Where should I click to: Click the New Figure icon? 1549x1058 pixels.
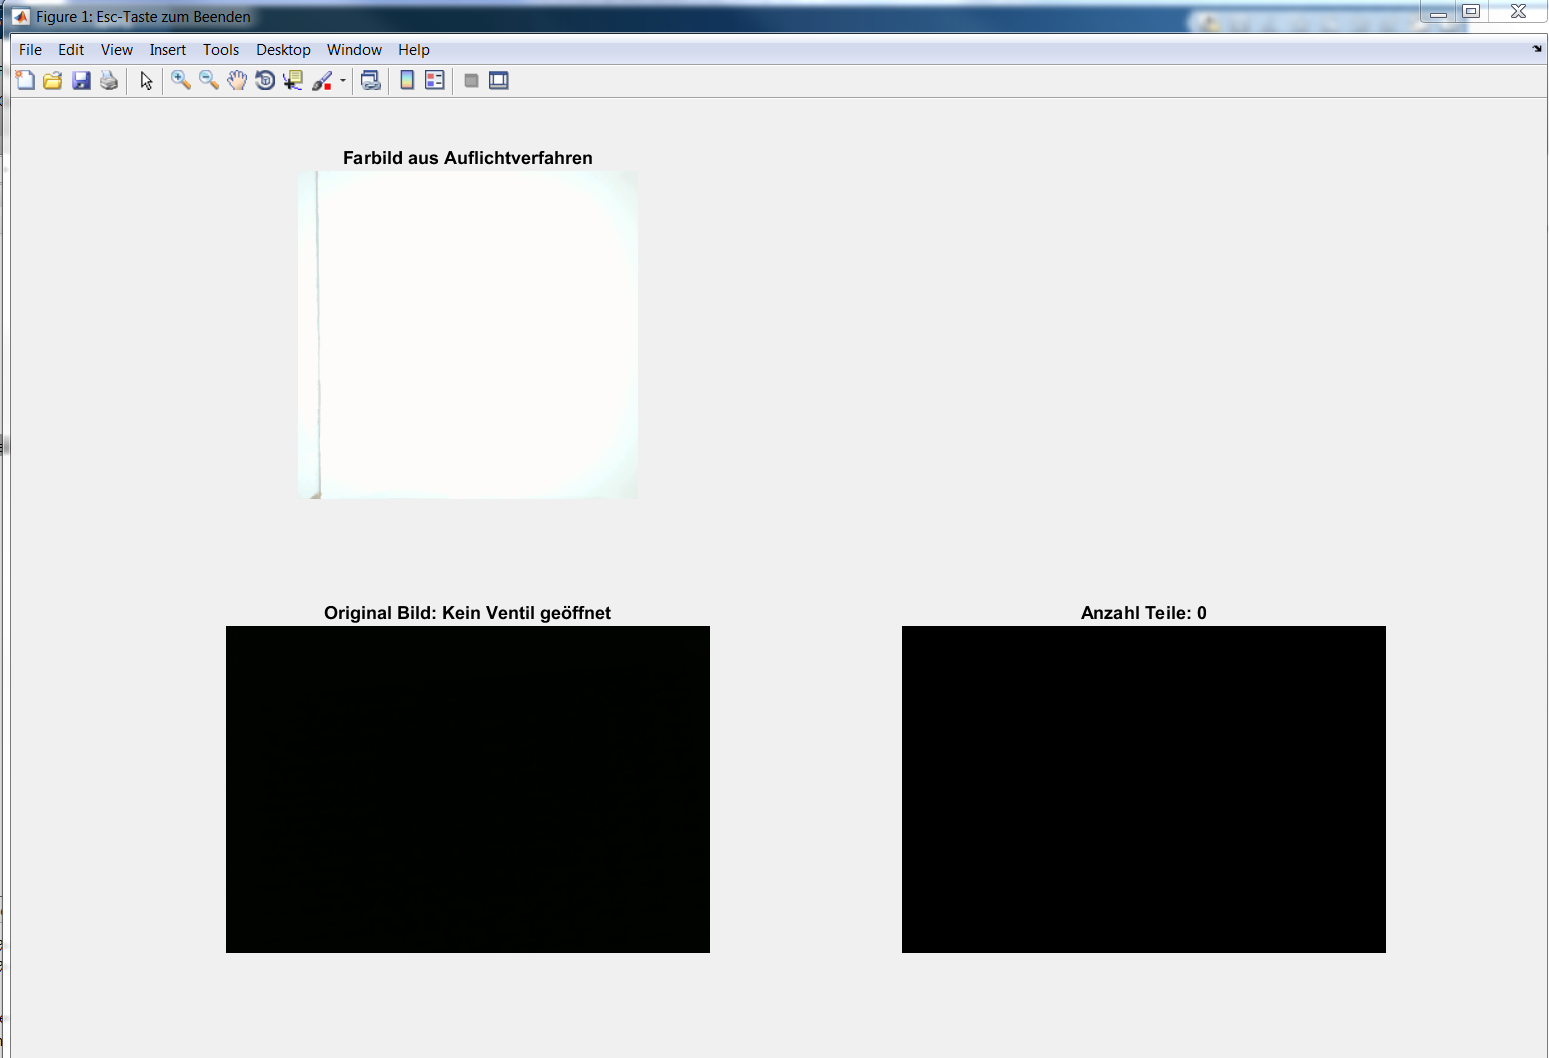25,81
